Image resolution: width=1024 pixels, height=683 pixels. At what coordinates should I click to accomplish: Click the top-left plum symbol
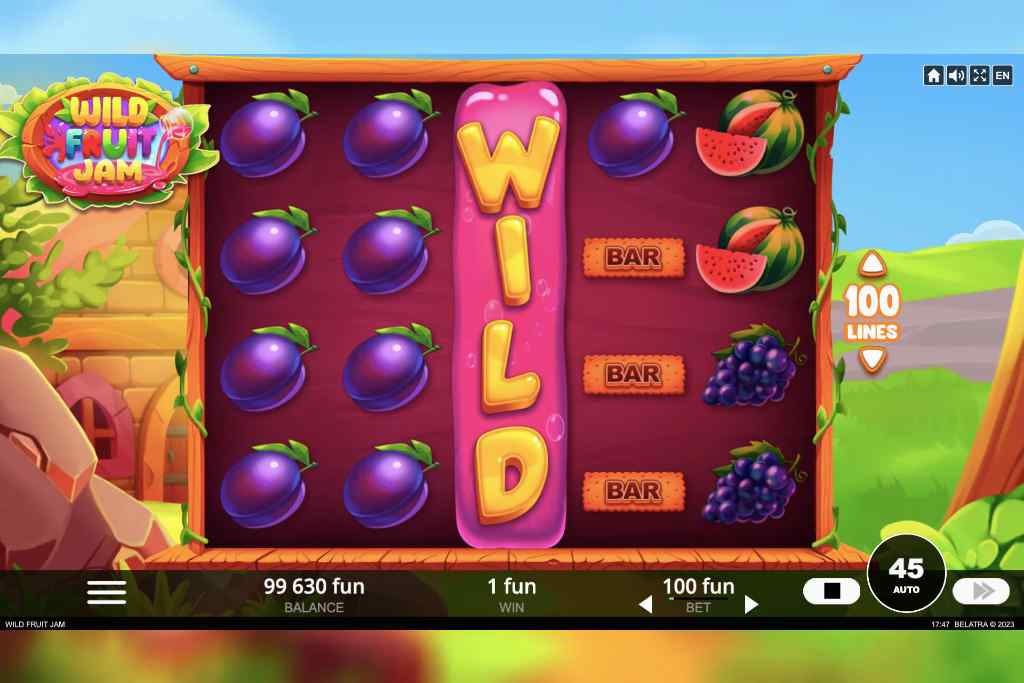coord(266,134)
